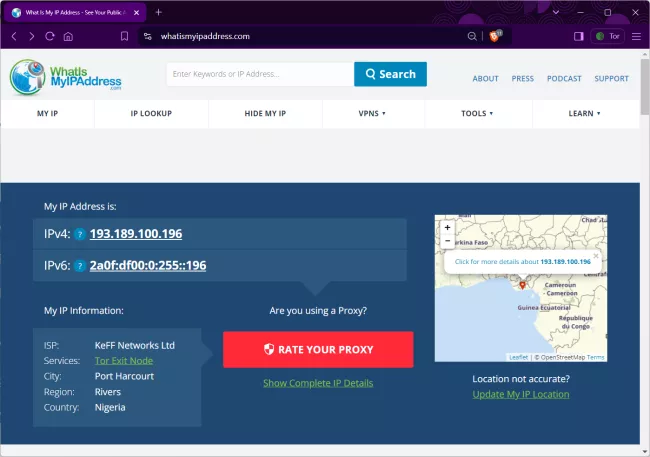Bookmark this page using bookmark icon
Viewport: 650px width, 457px height.
[124, 36]
